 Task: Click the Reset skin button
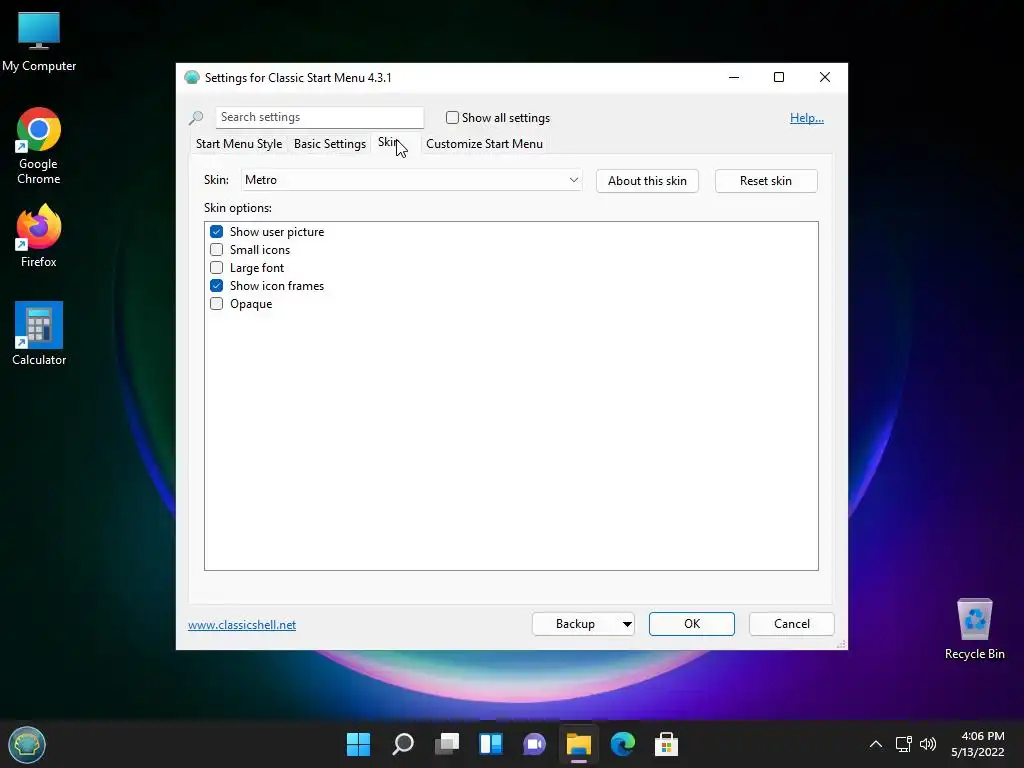tap(766, 181)
